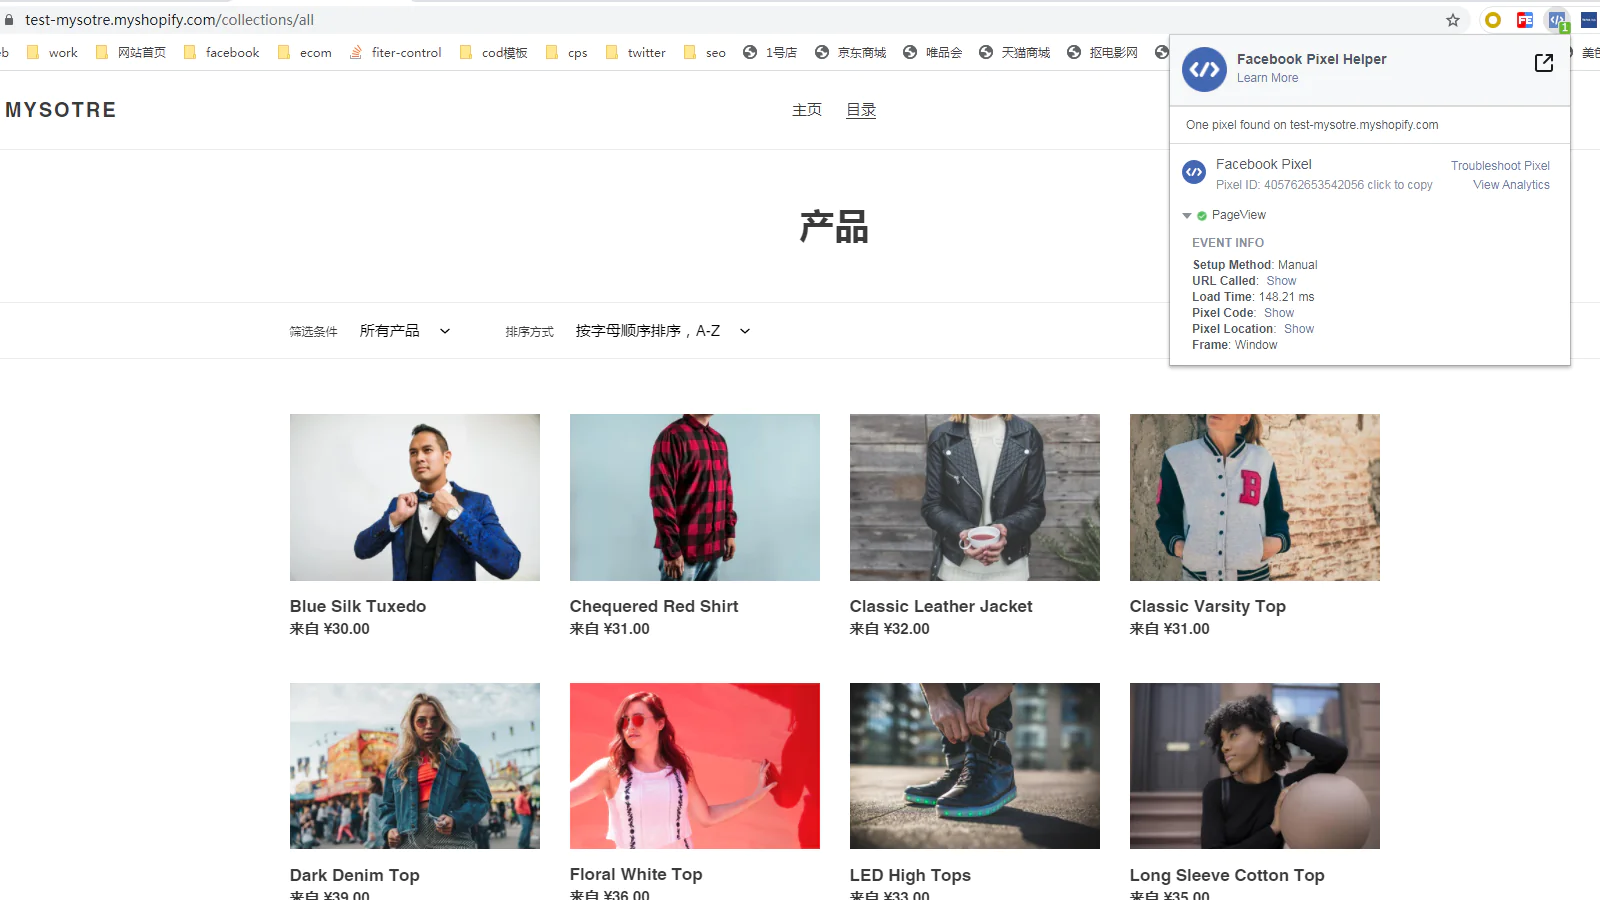Open the View Analytics link
This screenshot has height=900, width=1600.
[1511, 185]
